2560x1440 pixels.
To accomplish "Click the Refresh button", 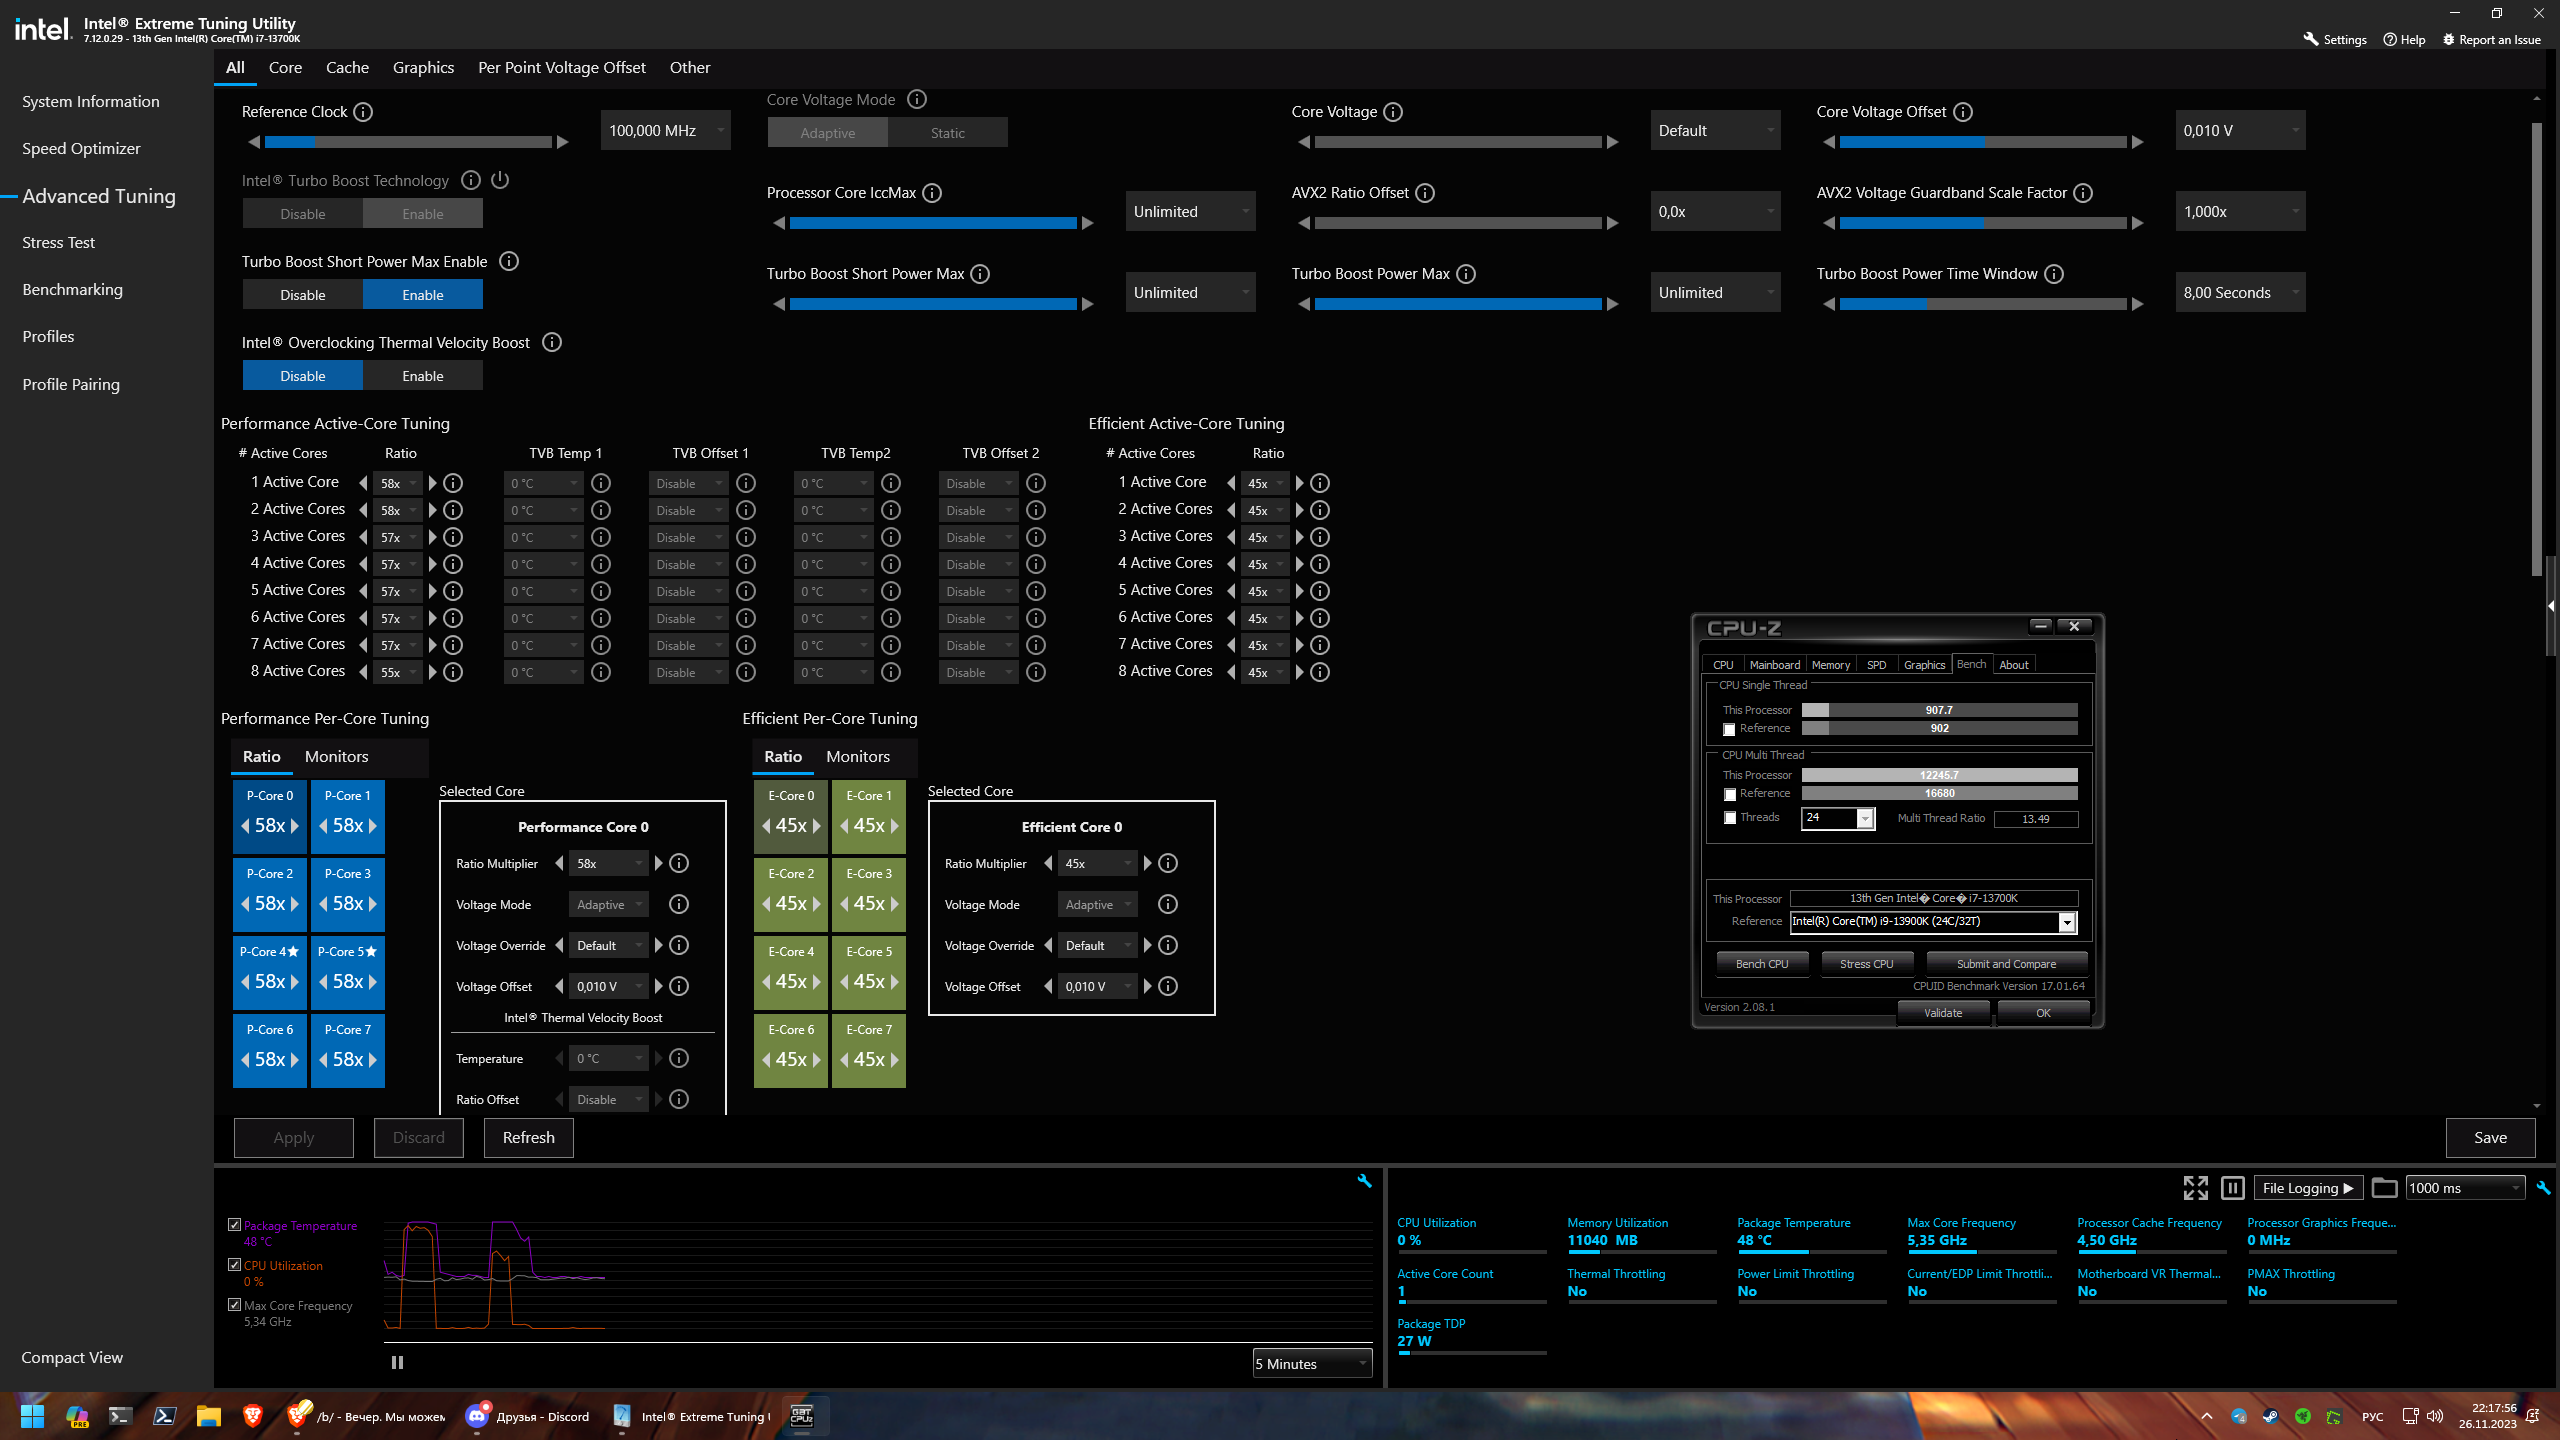I will pos(528,1138).
